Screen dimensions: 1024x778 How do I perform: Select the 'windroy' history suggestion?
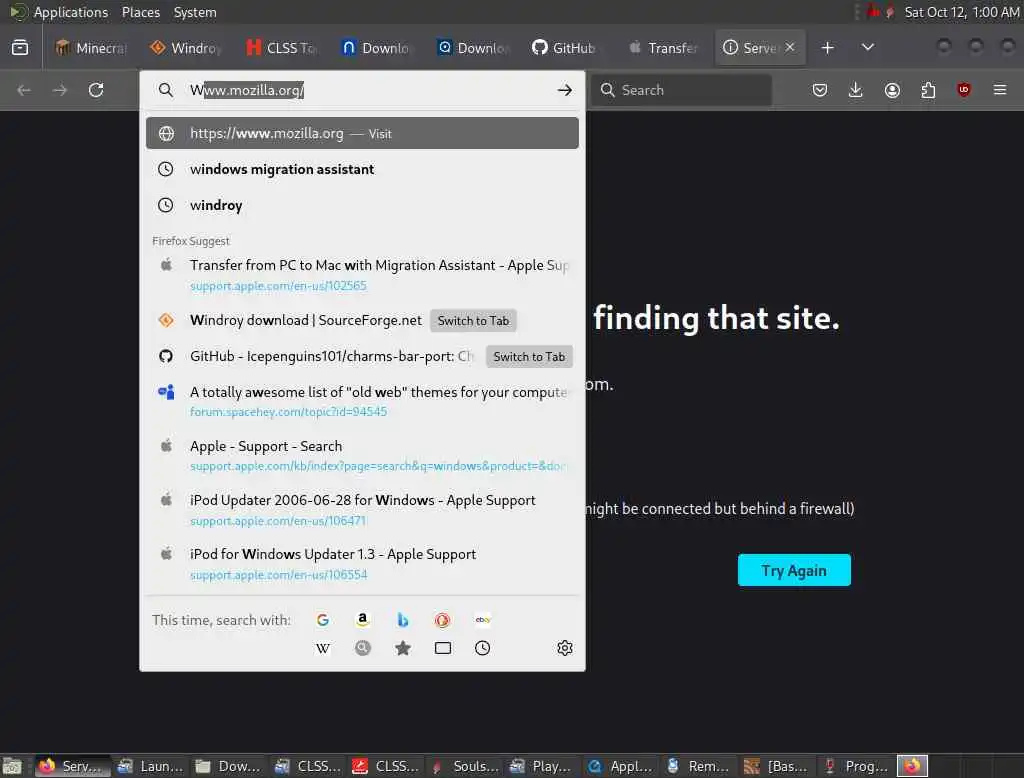tap(362, 205)
